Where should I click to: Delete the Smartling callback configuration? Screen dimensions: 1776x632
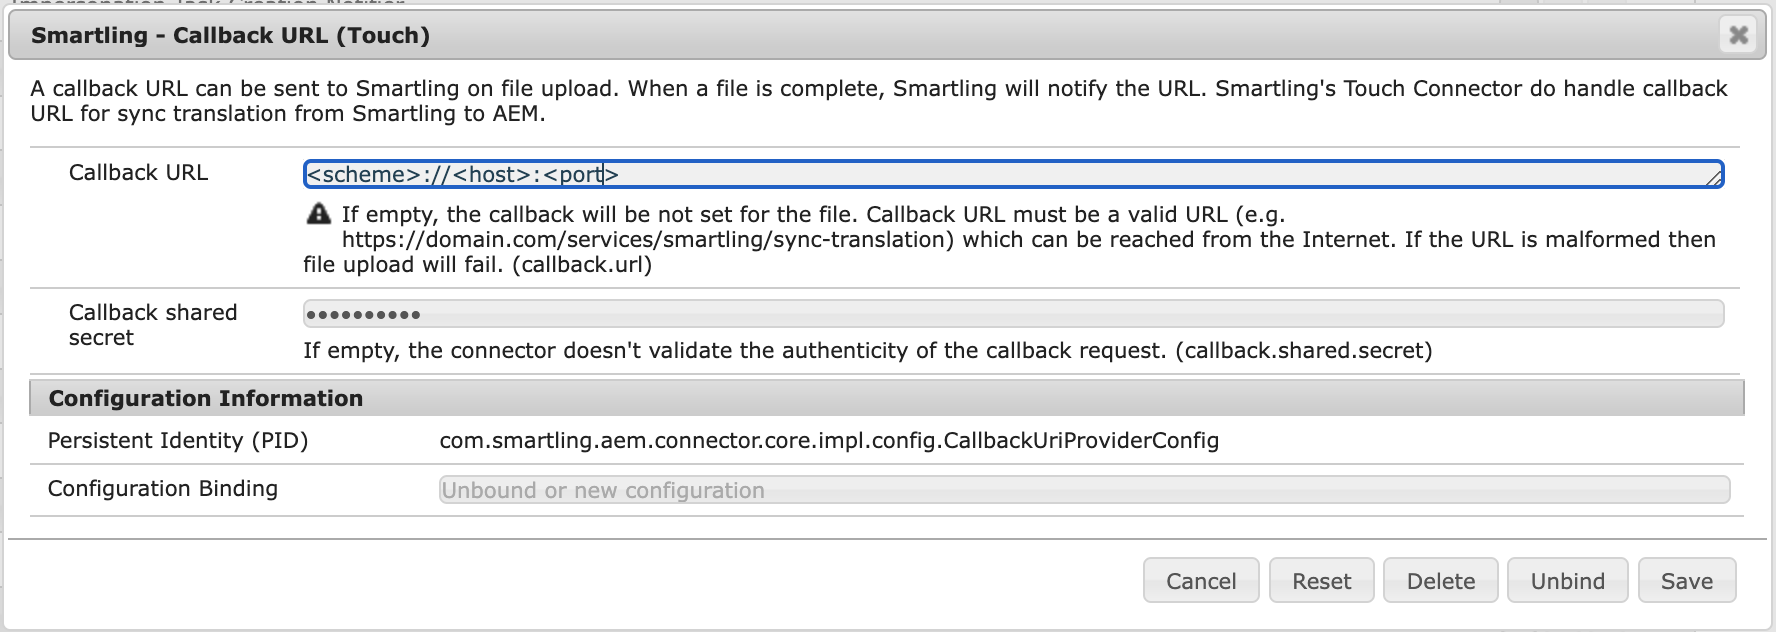tap(1441, 581)
